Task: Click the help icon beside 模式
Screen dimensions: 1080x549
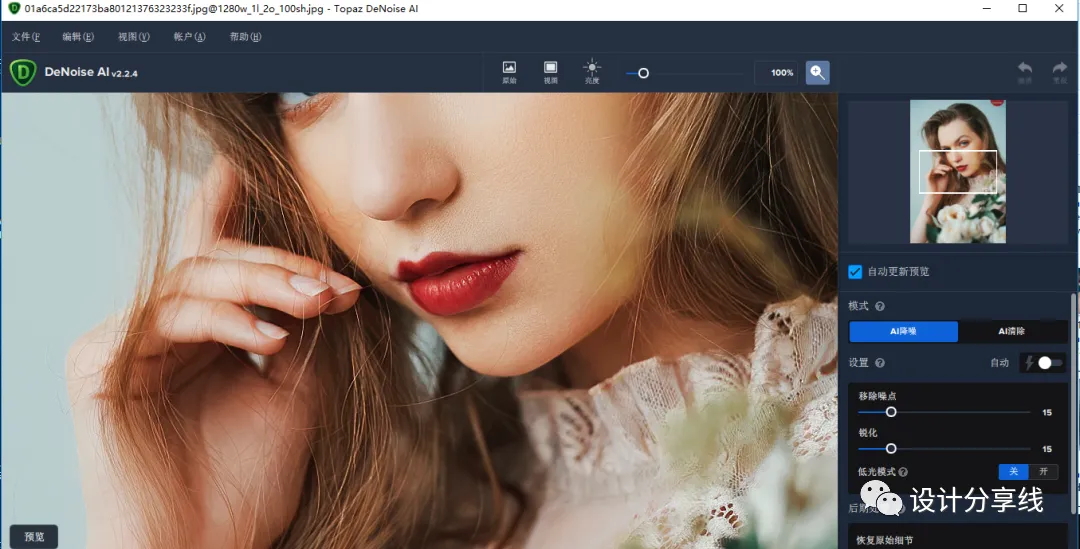Action: [x=880, y=307]
